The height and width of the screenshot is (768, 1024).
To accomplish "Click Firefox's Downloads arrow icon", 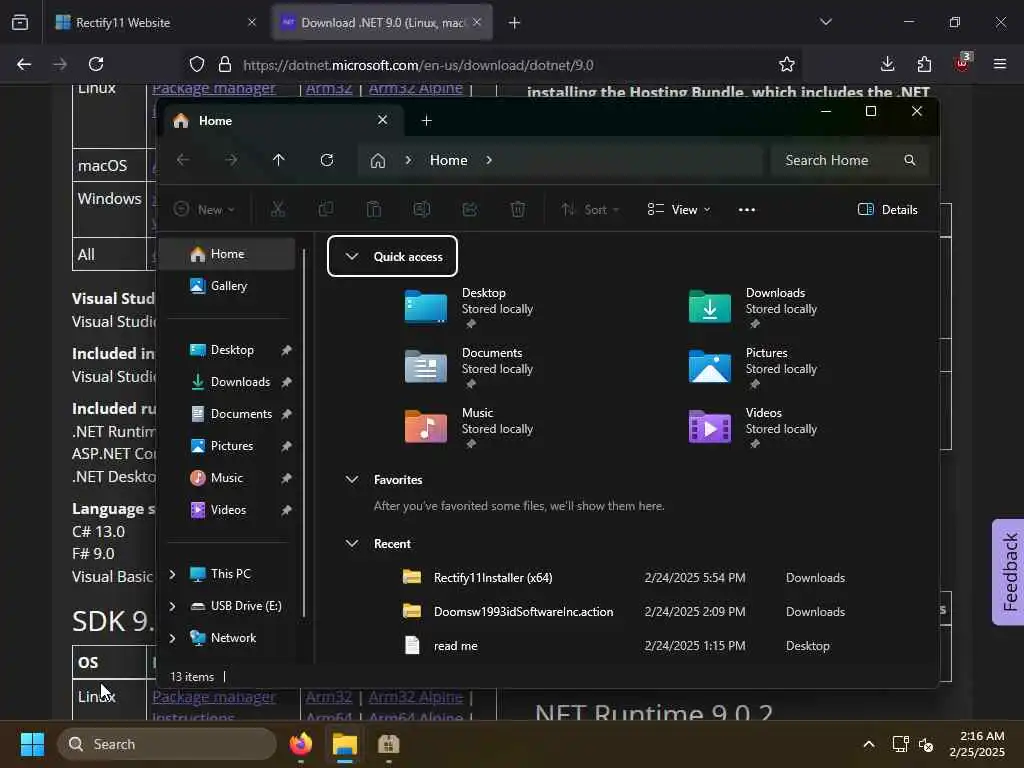I will (x=887, y=64).
